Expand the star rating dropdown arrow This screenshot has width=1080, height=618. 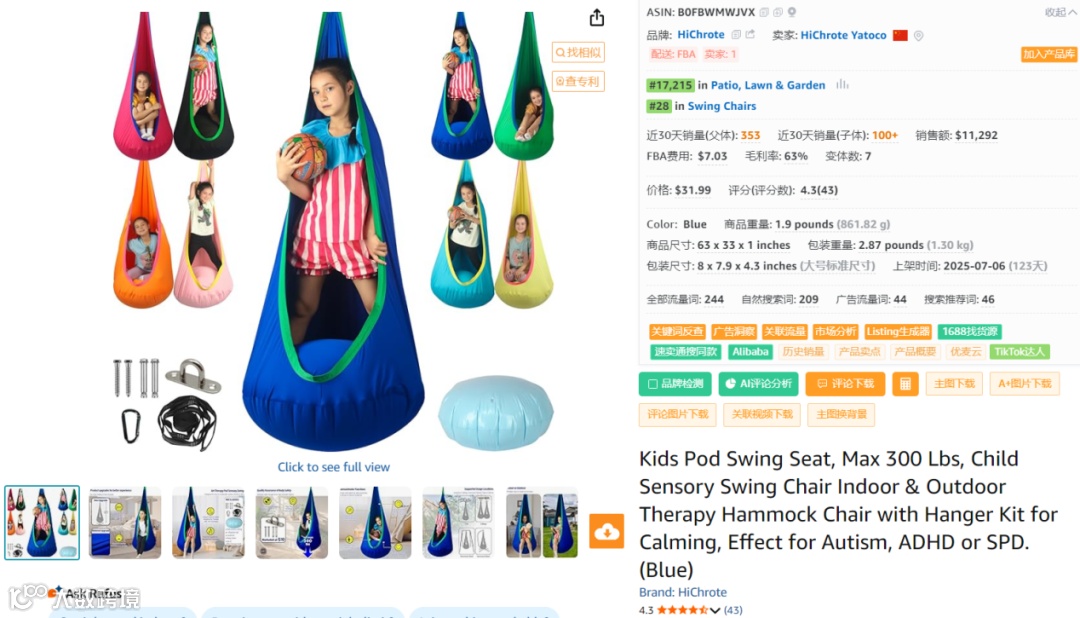tap(715, 610)
